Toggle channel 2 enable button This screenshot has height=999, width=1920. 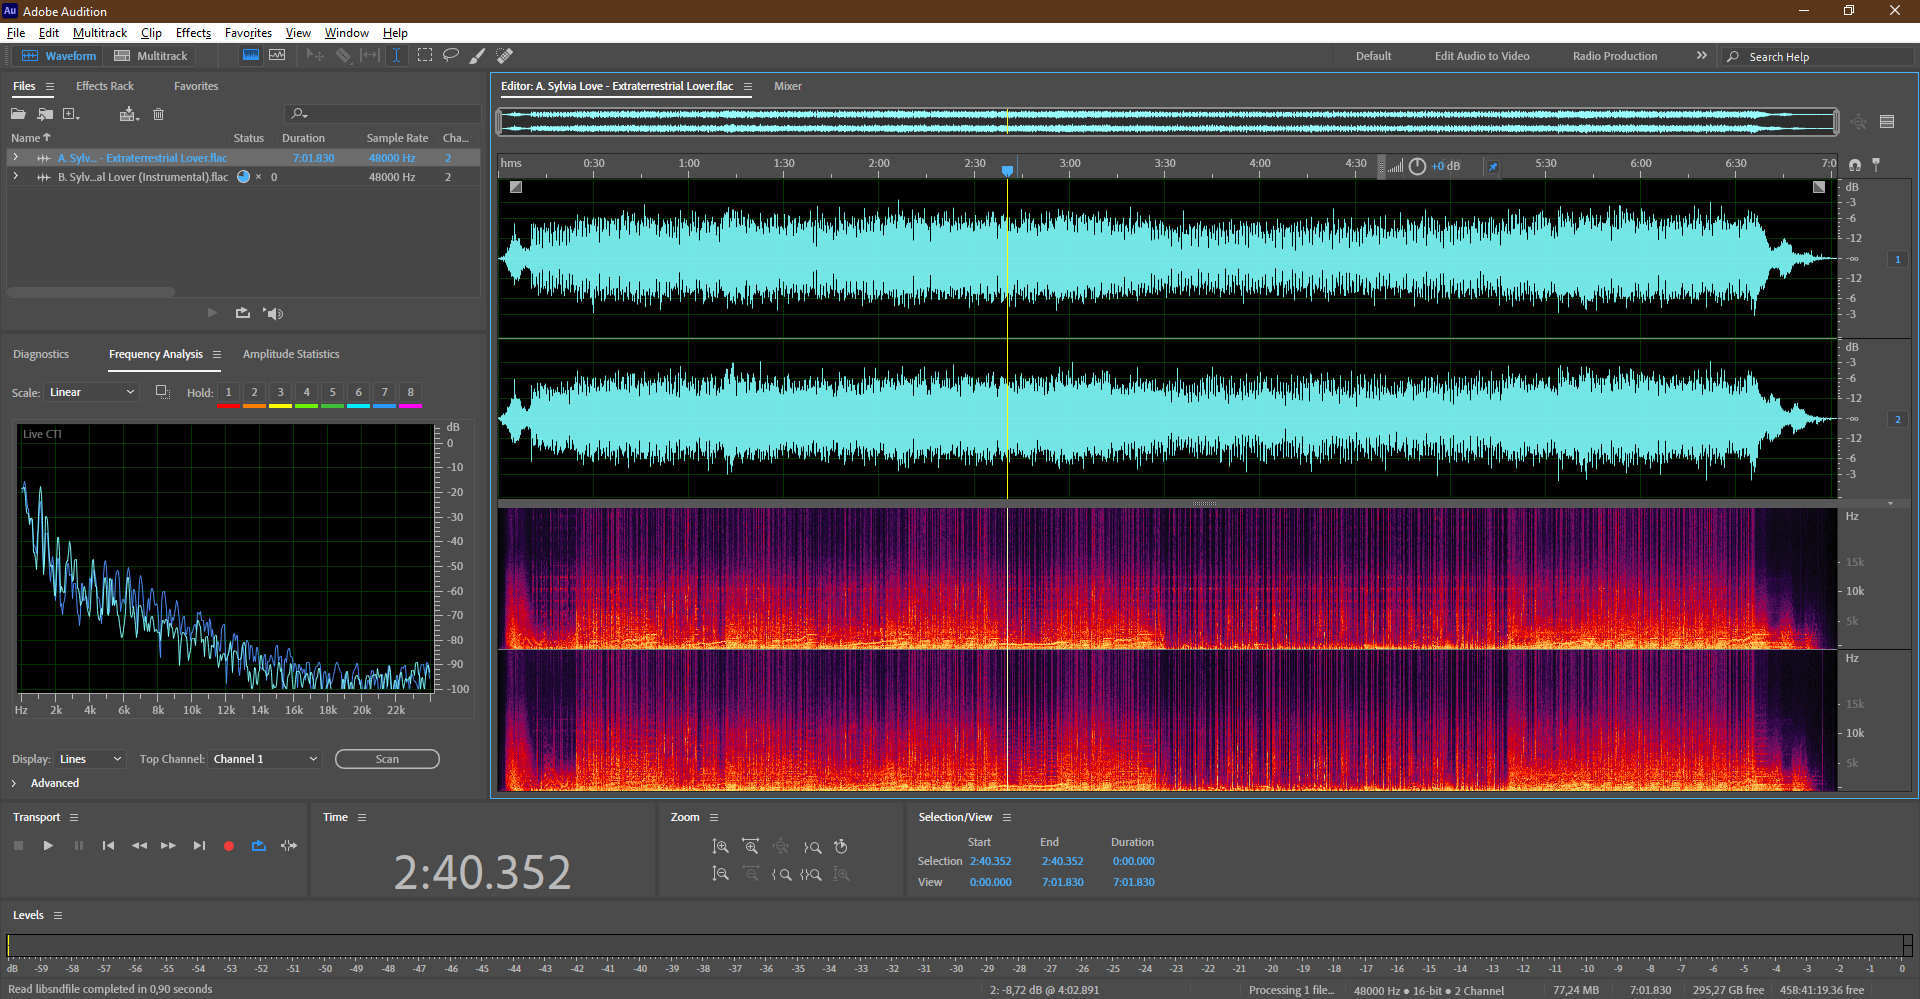tap(1897, 419)
